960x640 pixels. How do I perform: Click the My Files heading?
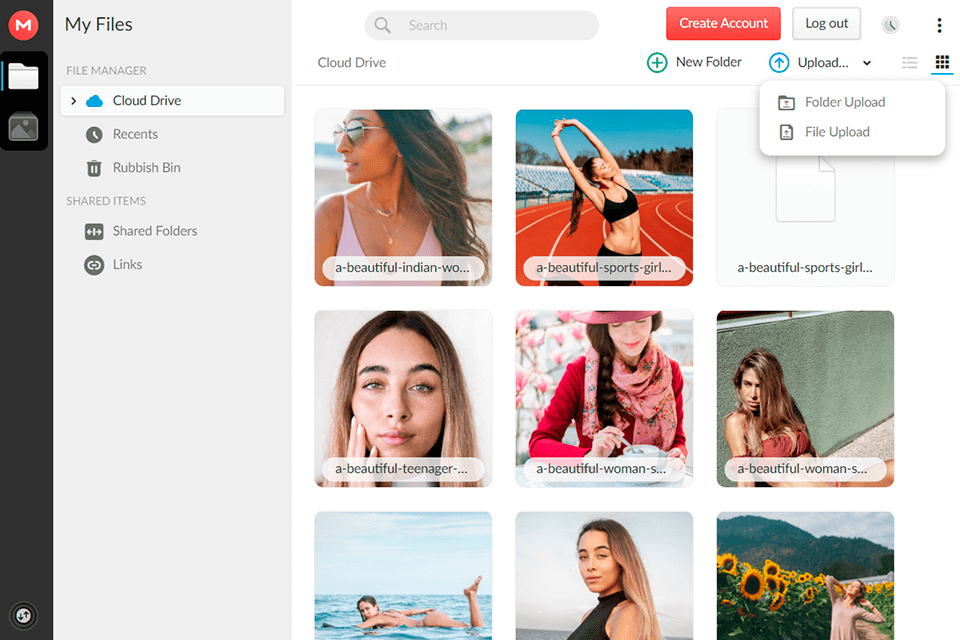pyautogui.click(x=99, y=24)
